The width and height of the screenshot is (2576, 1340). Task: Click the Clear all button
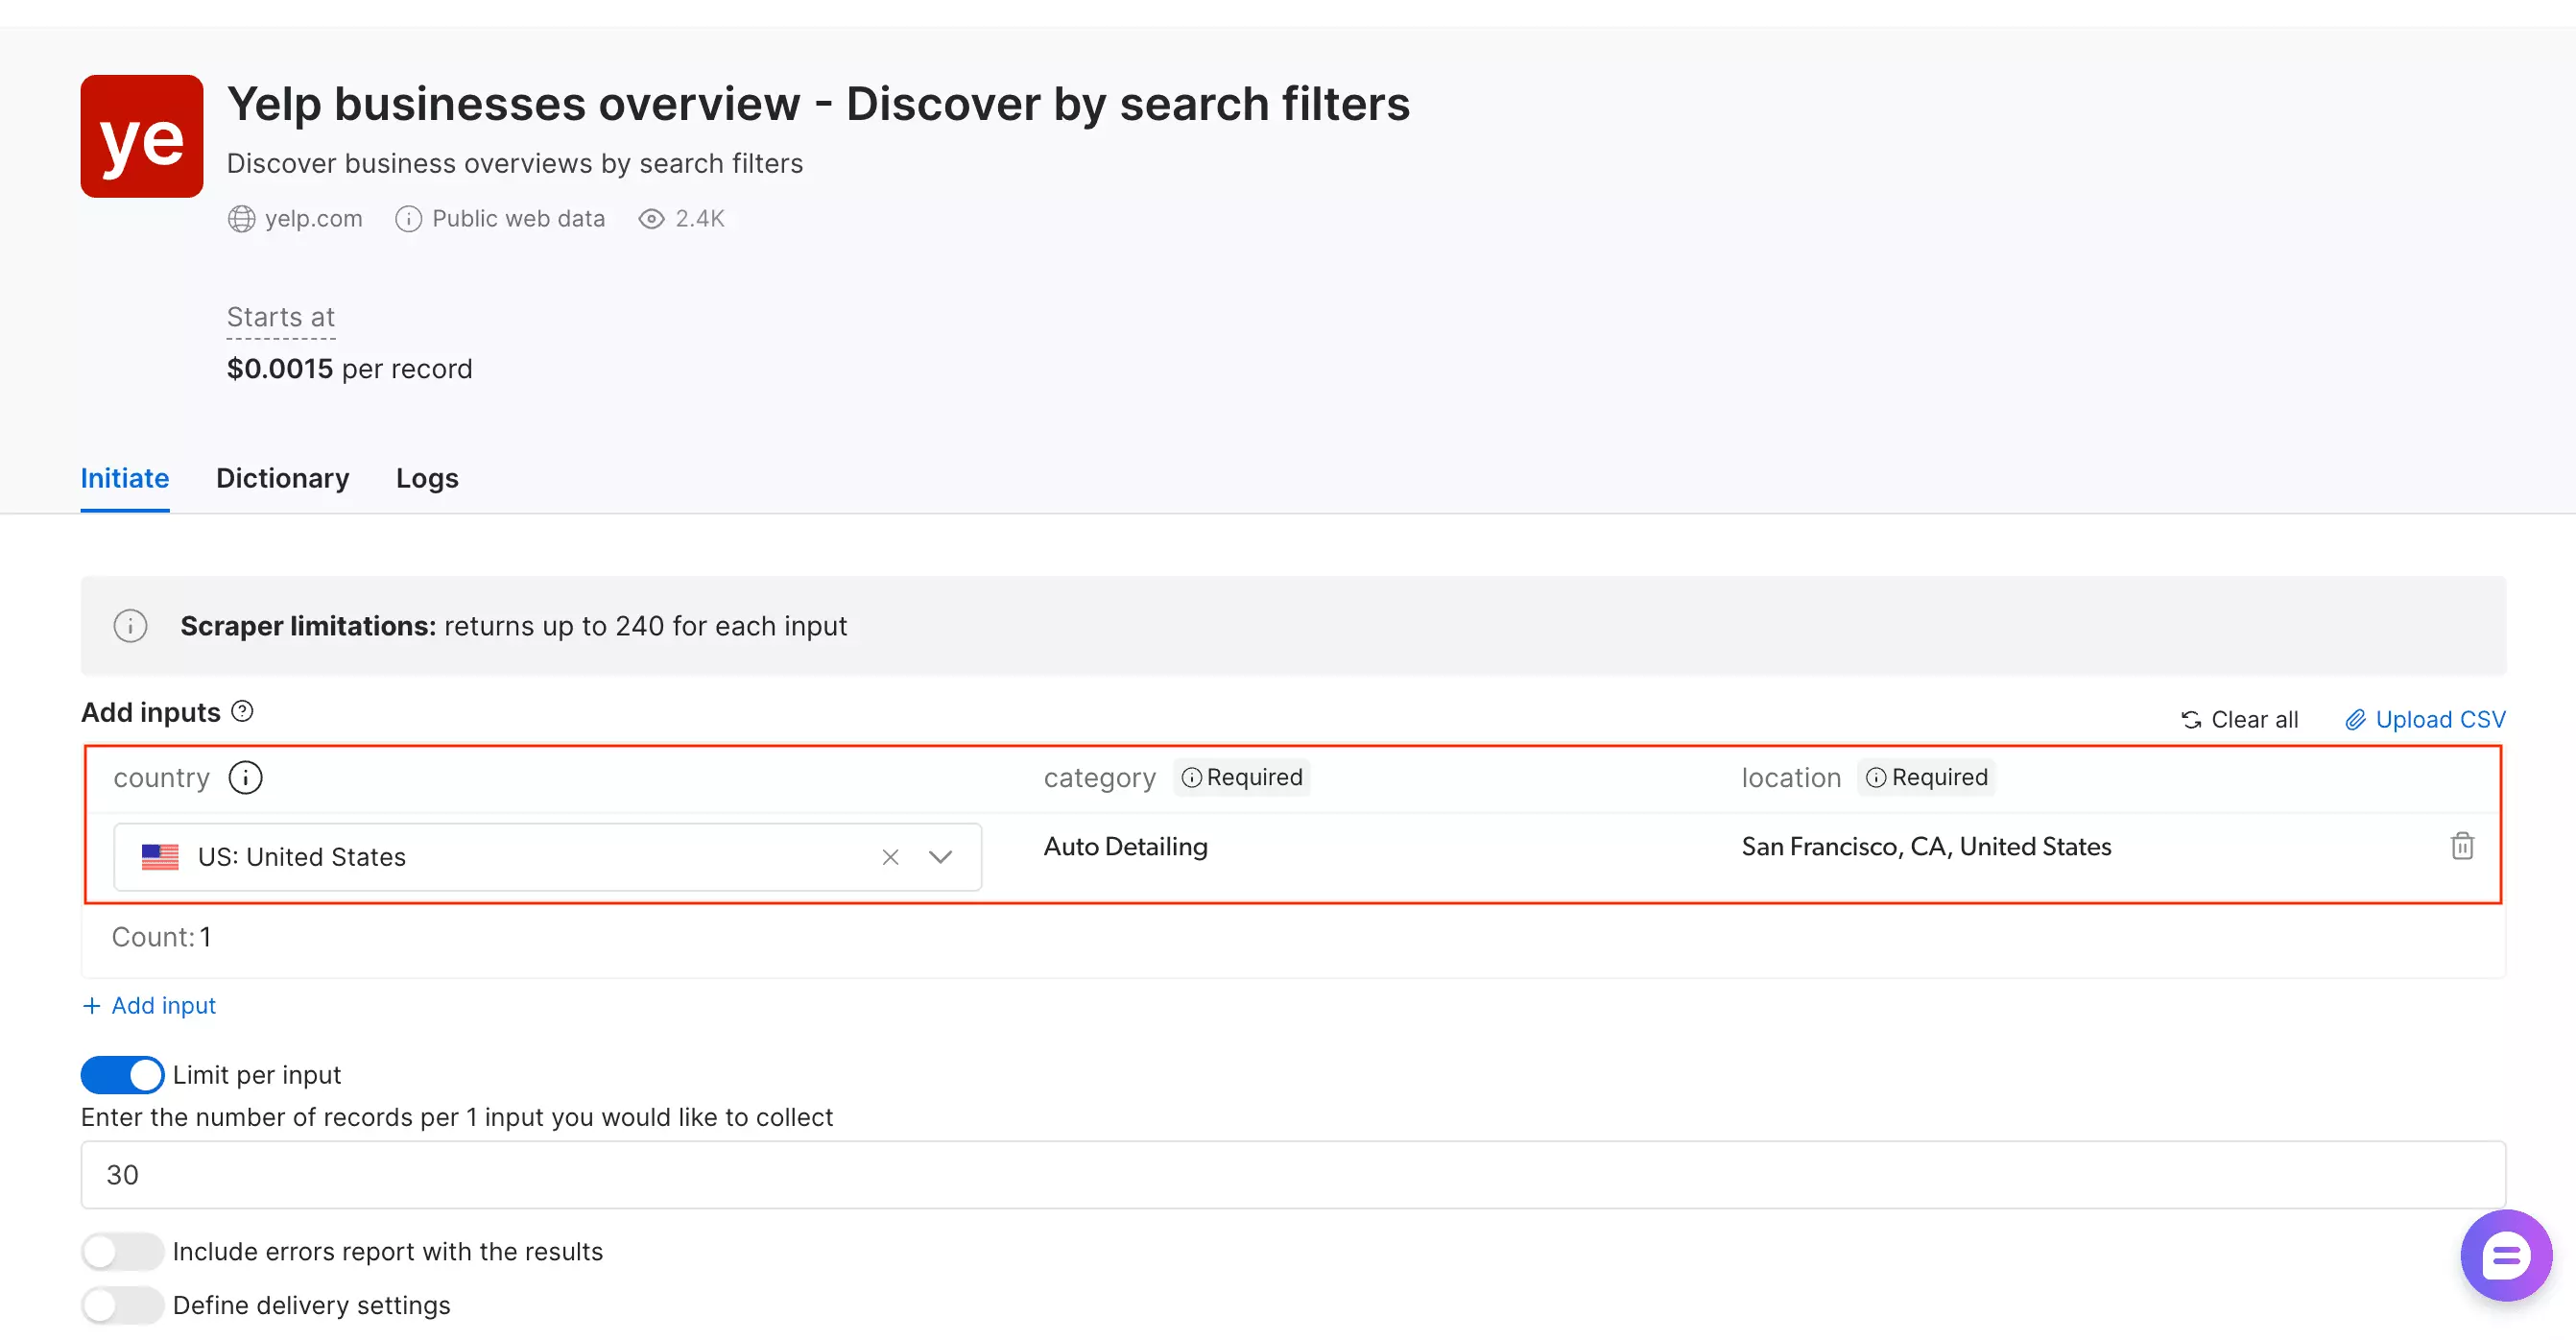point(2240,720)
